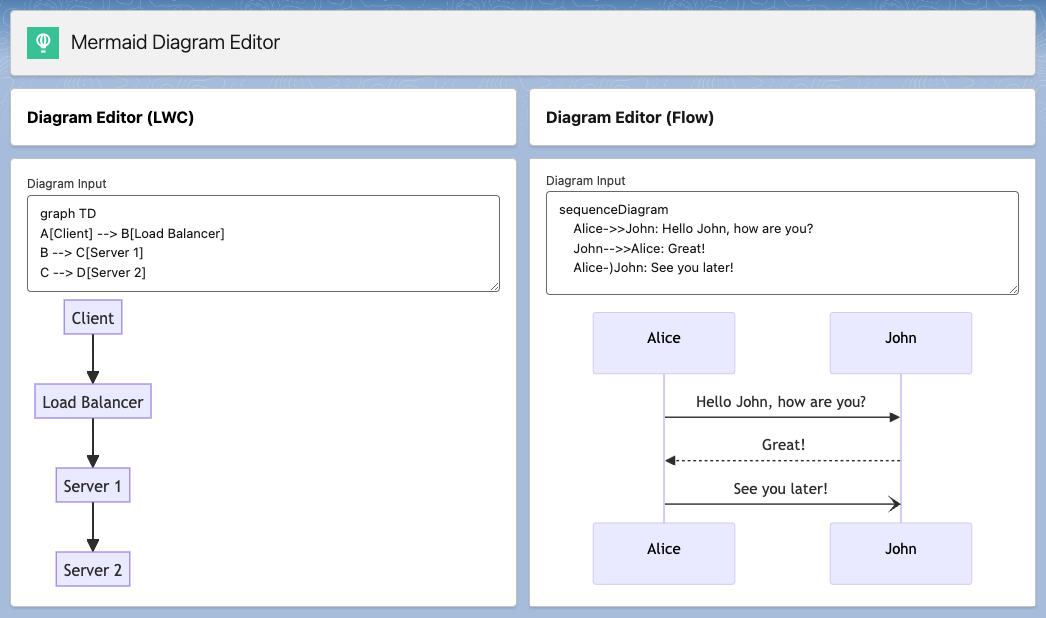The width and height of the screenshot is (1046, 618).
Task: Click the bottom John actor box
Action: click(900, 553)
